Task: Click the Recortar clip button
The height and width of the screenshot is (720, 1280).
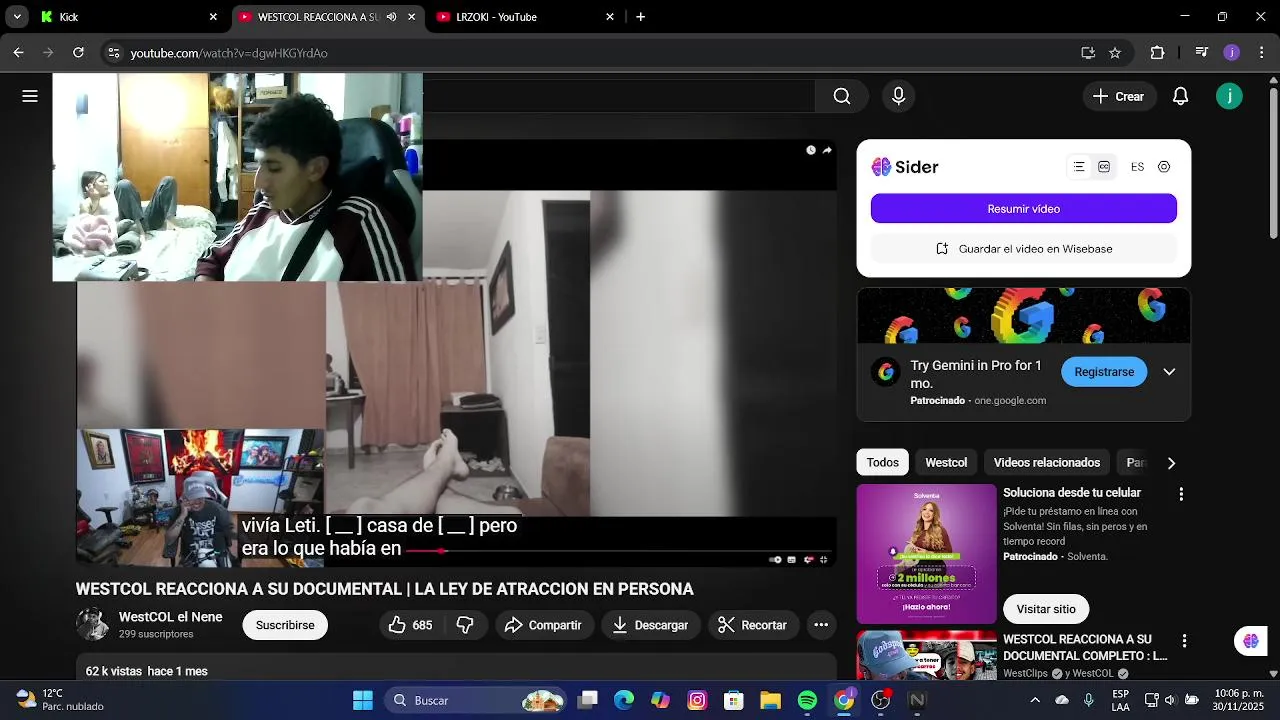Action: (753, 625)
